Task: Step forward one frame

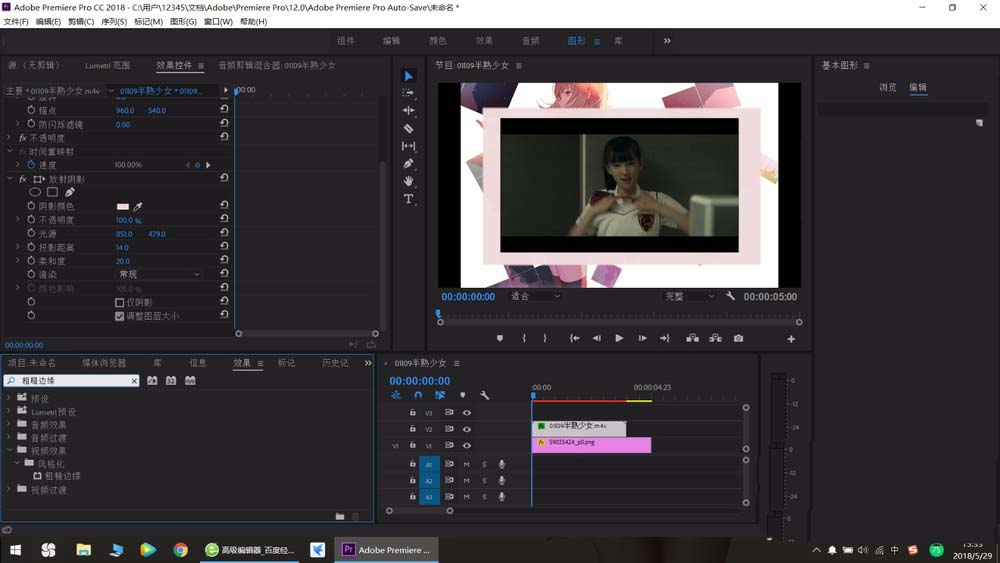Action: pos(642,339)
